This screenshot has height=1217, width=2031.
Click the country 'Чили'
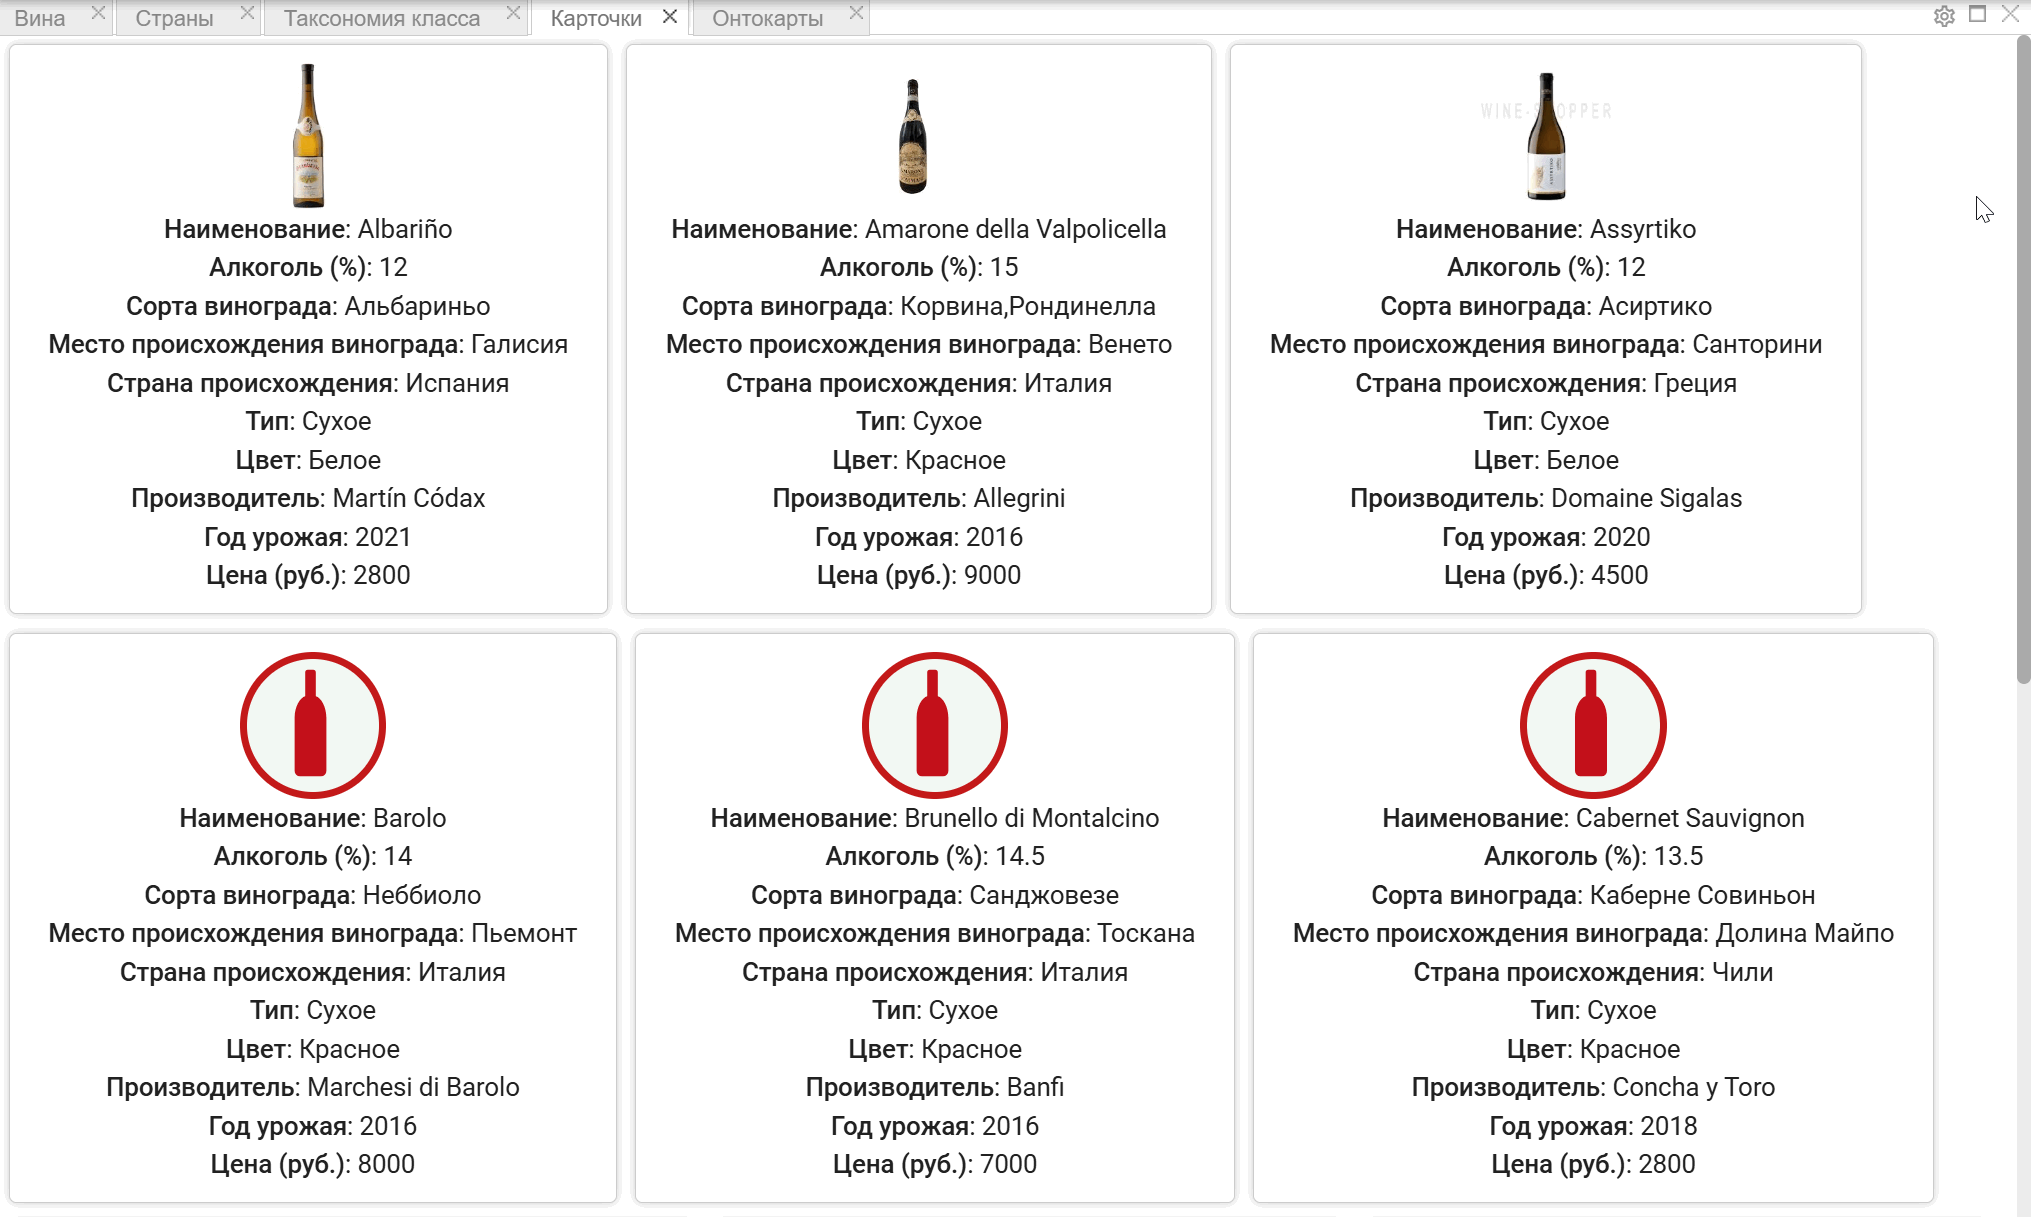(x=1743, y=972)
